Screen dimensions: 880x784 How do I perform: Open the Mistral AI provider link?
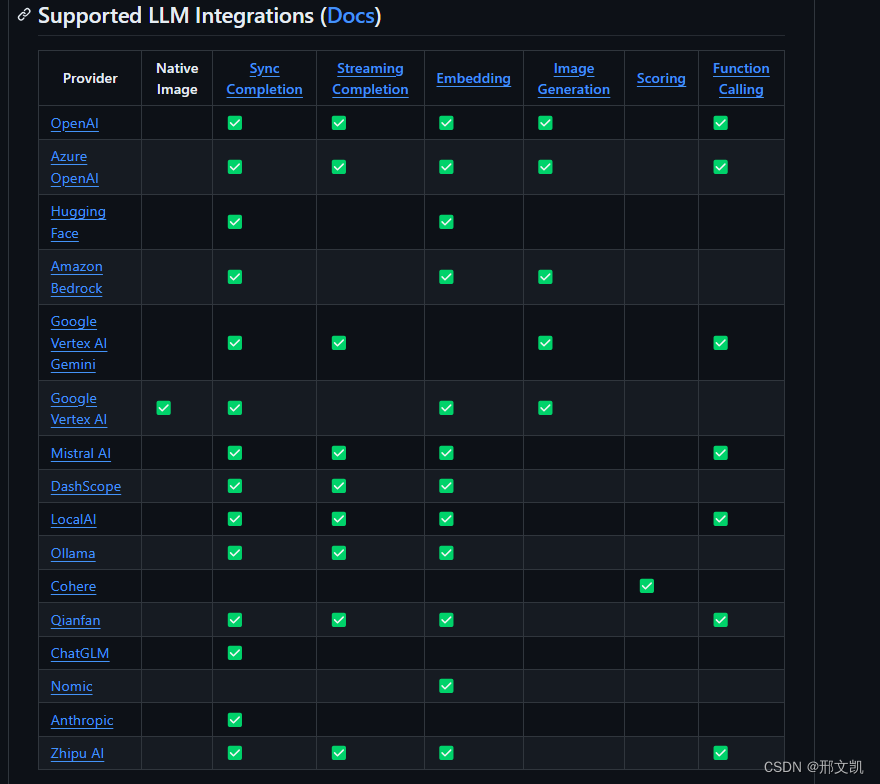81,453
